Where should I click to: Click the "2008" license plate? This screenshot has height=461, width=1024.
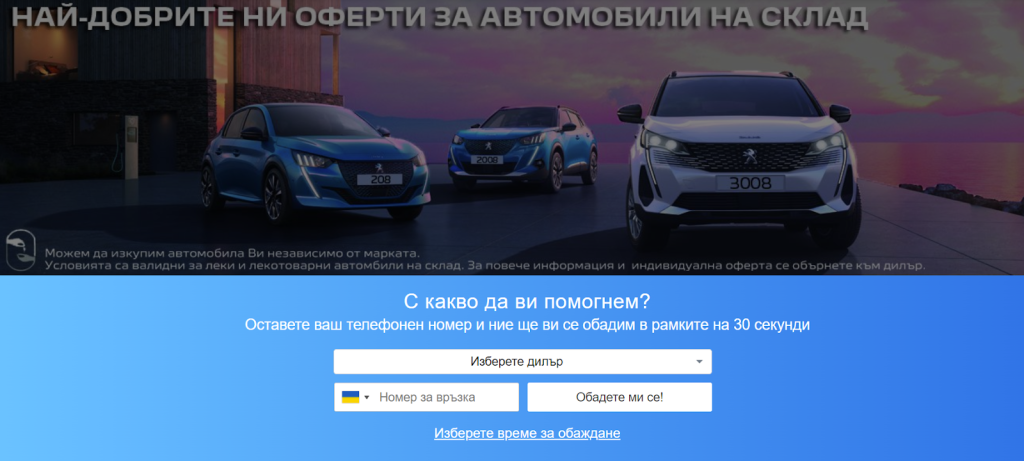pos(487,159)
